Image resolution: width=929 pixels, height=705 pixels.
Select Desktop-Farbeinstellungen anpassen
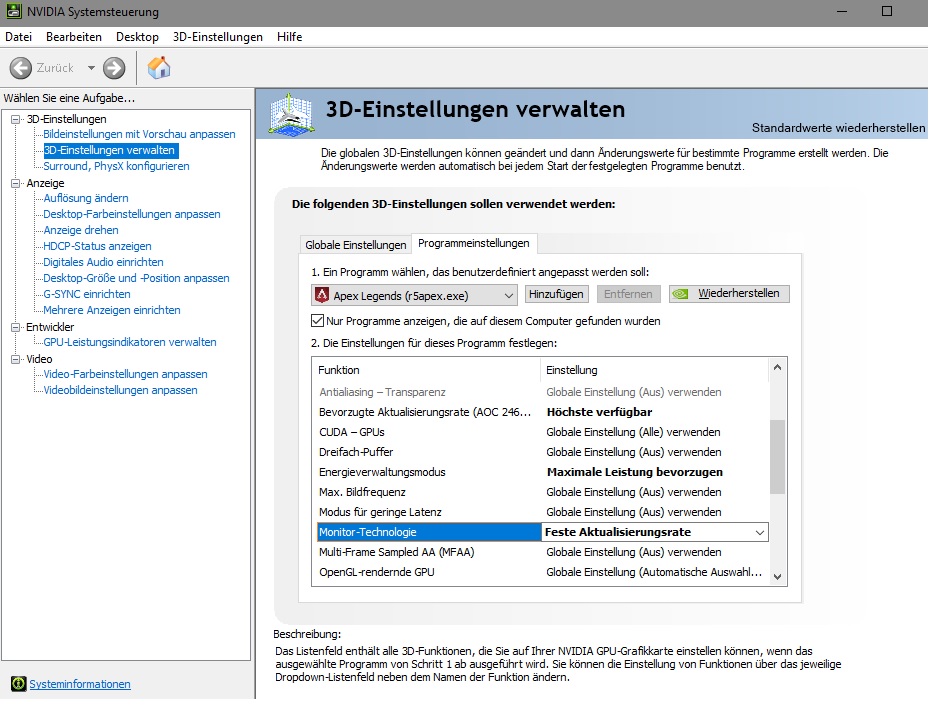click(132, 214)
